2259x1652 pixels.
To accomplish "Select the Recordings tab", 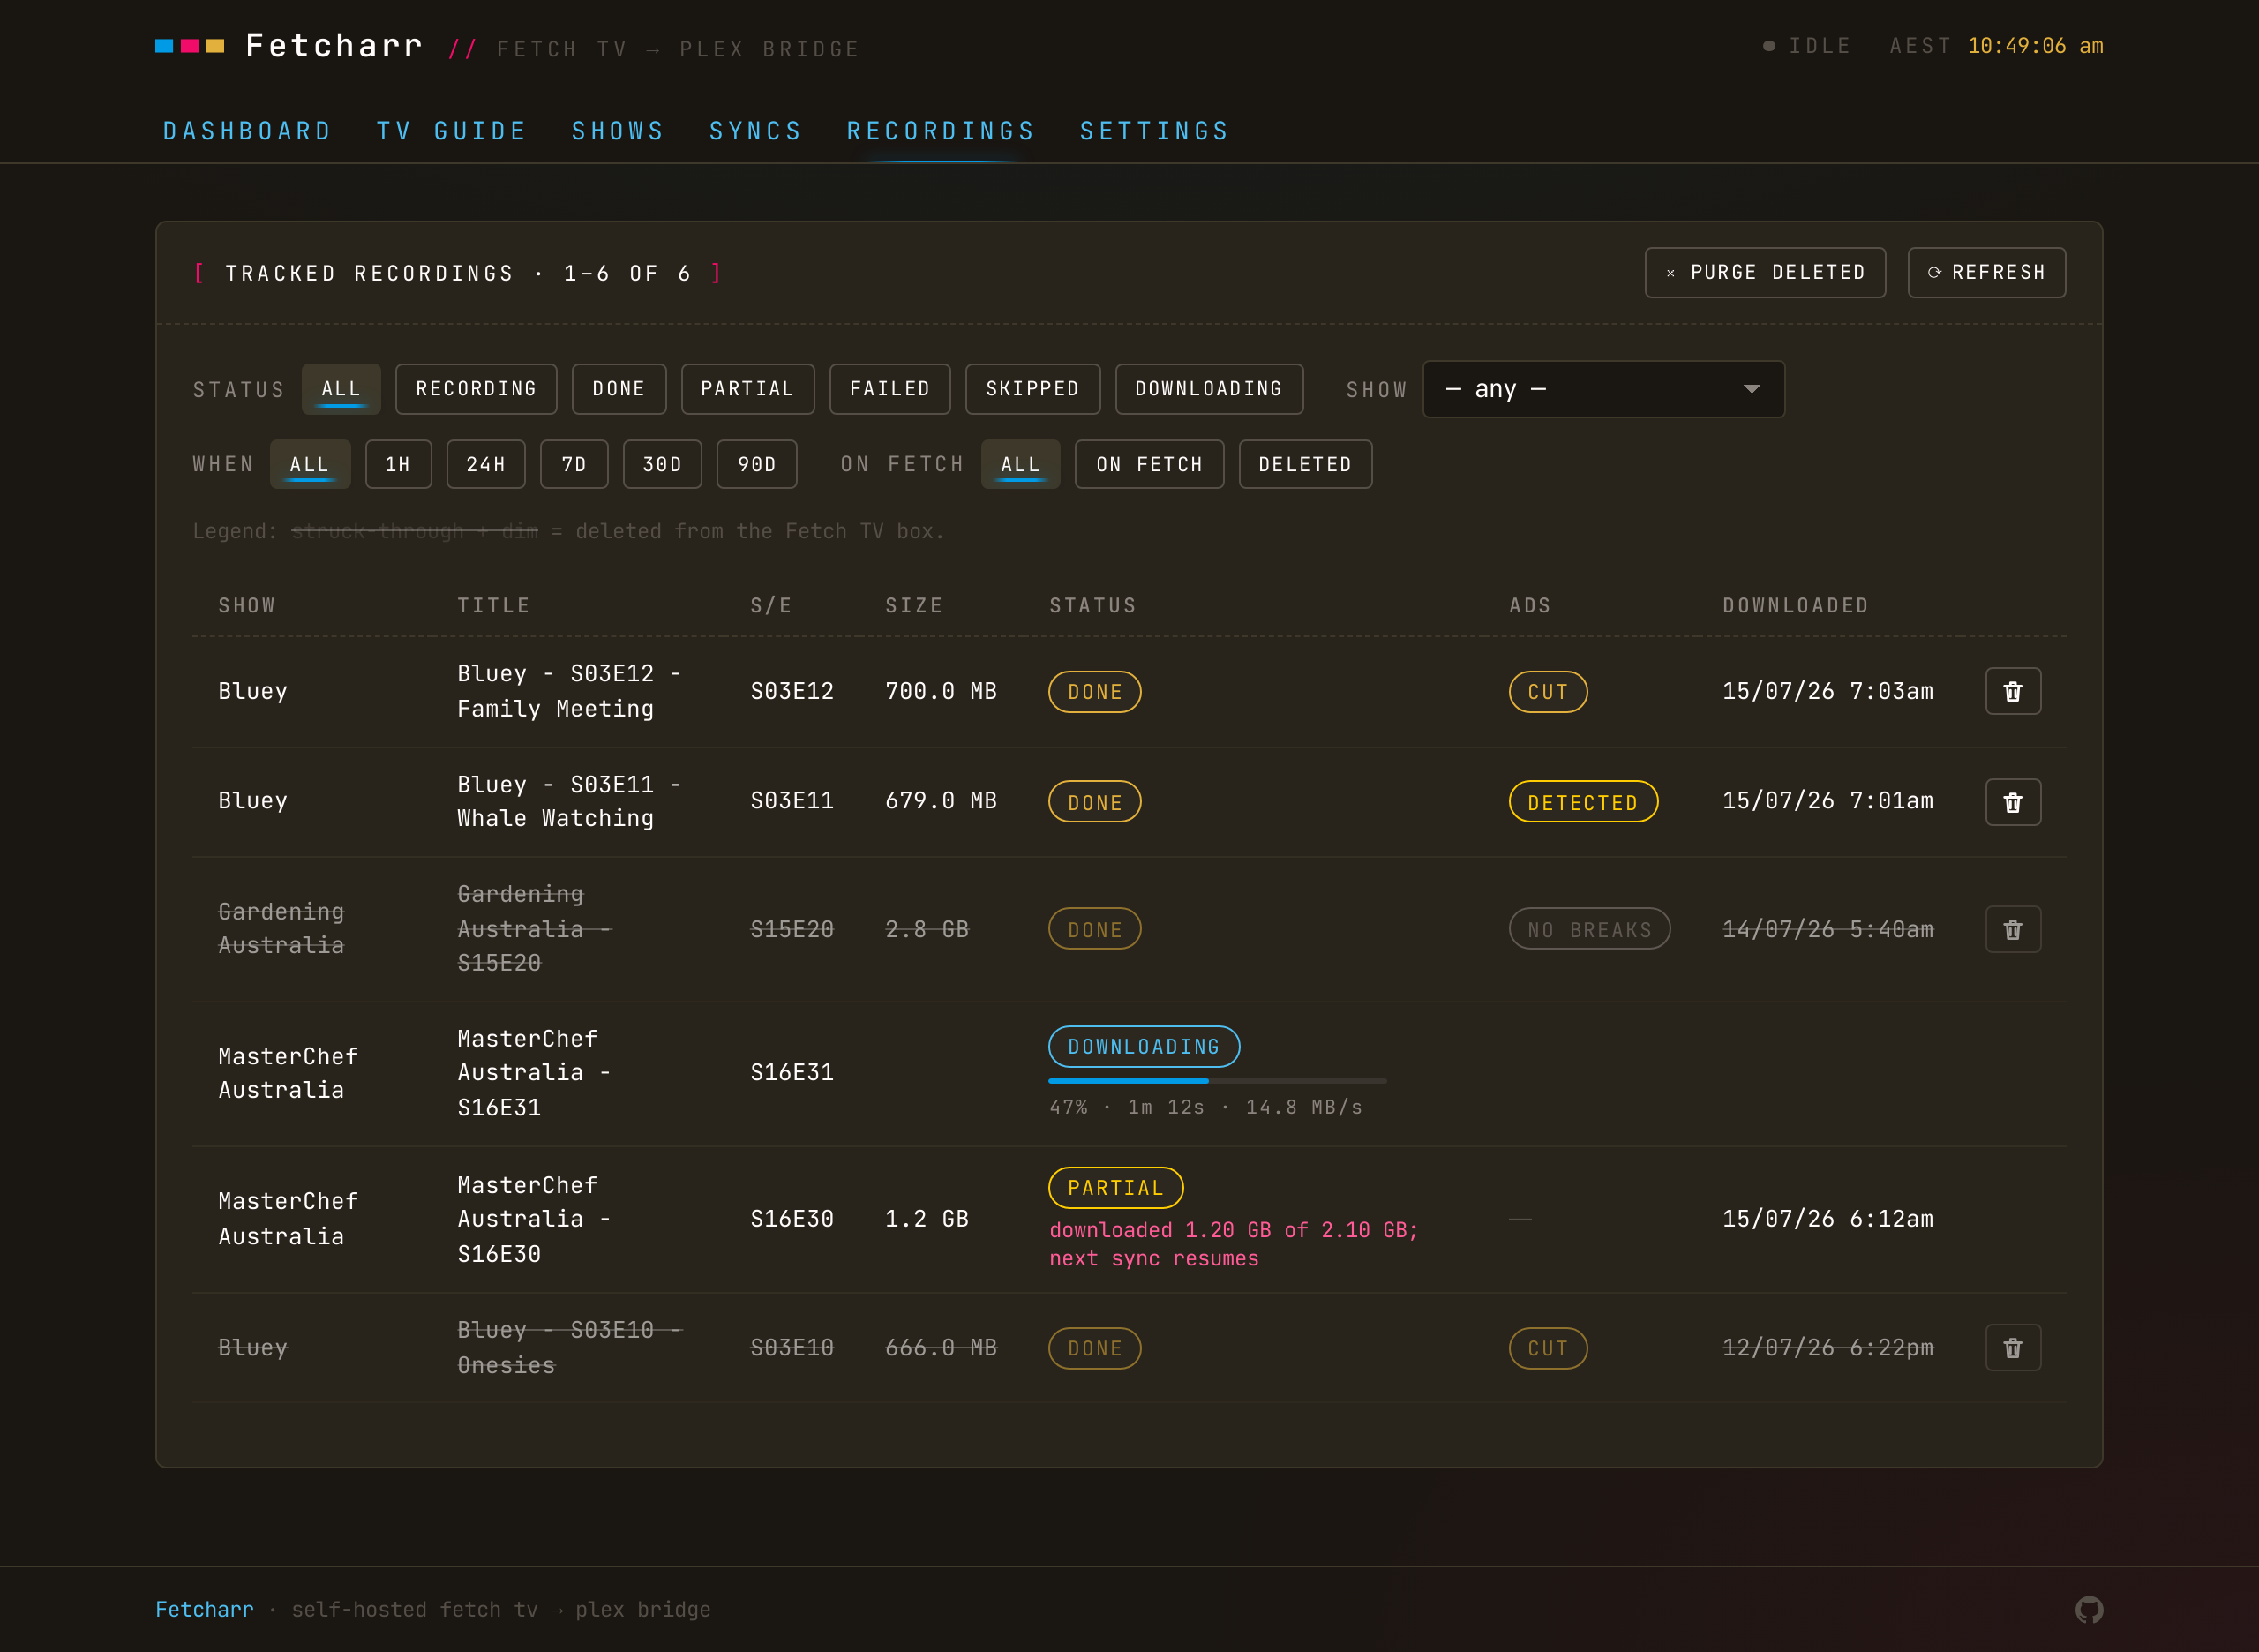I will click(x=940, y=131).
